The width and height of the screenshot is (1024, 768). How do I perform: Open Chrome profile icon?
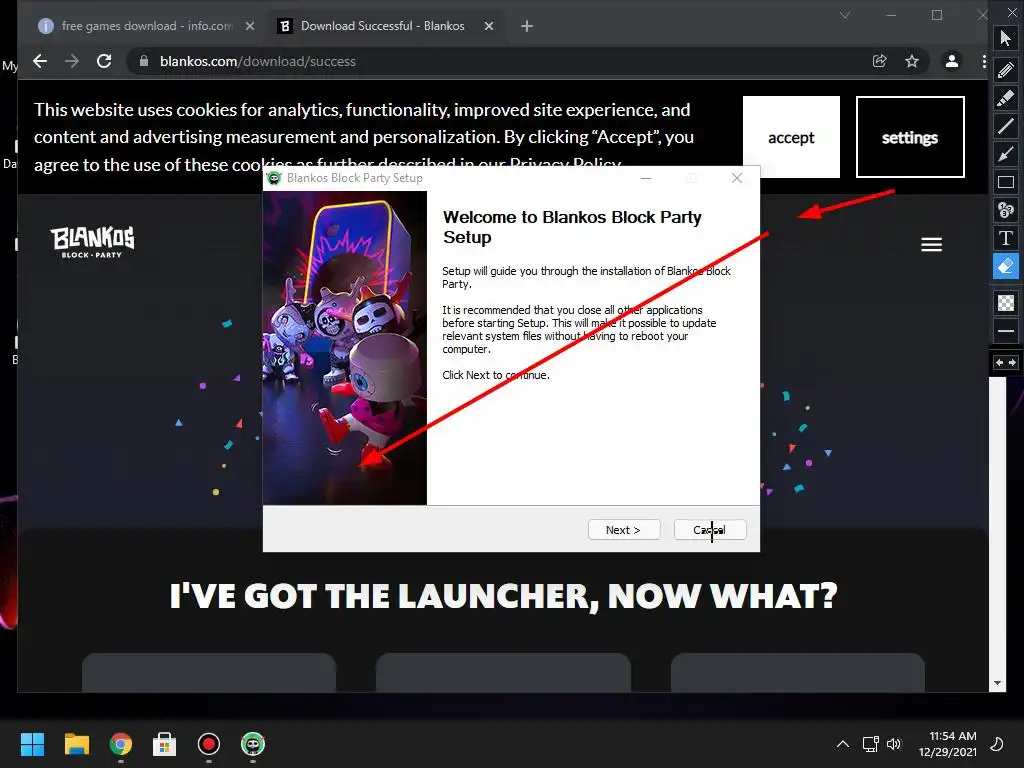click(952, 61)
